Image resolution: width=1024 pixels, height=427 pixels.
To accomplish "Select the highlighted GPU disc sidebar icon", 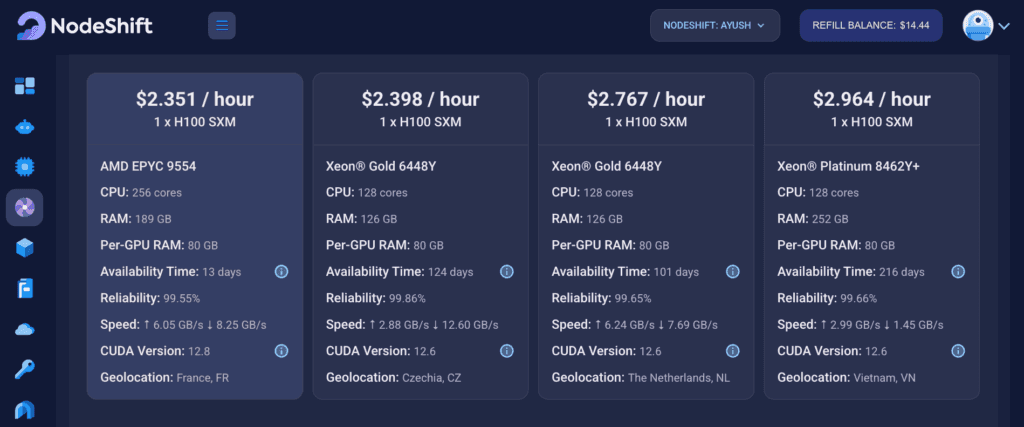I will click(25, 208).
